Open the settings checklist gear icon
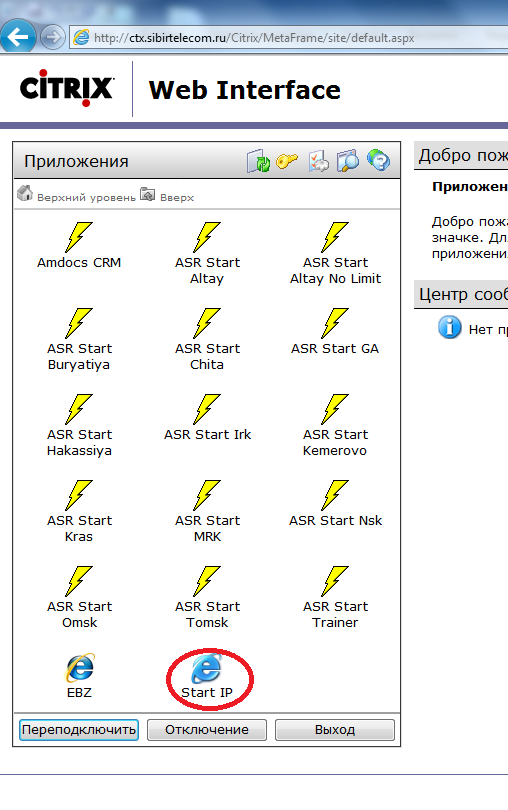The image size is (508, 810). pos(319,161)
